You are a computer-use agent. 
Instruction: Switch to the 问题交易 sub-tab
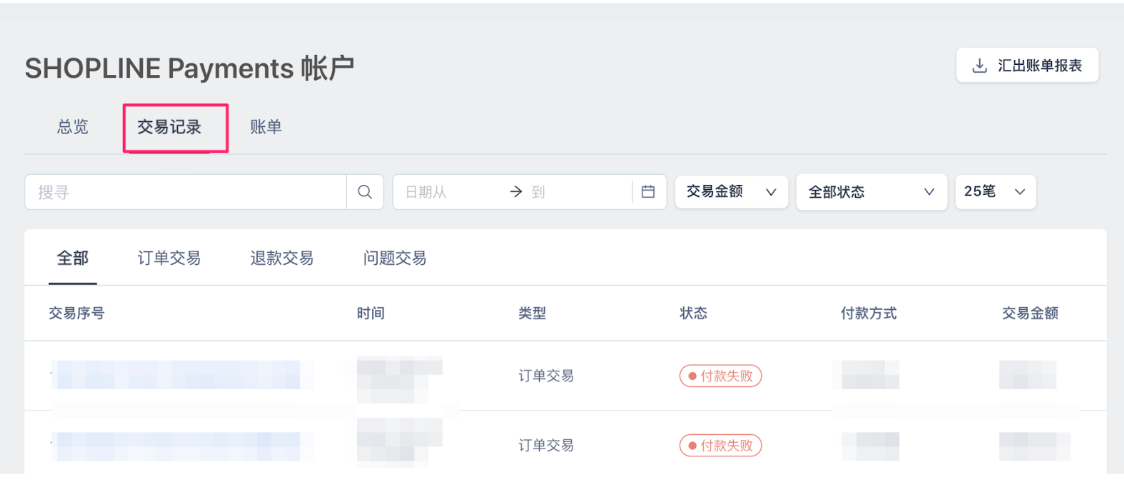[395, 258]
